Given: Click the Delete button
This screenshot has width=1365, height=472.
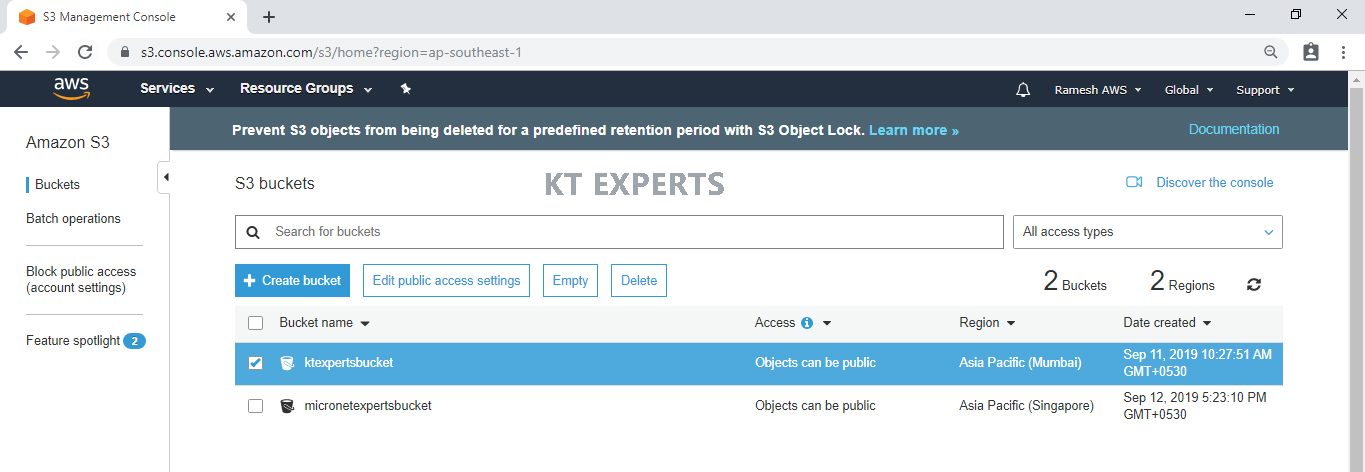Looking at the screenshot, I should click(x=639, y=281).
